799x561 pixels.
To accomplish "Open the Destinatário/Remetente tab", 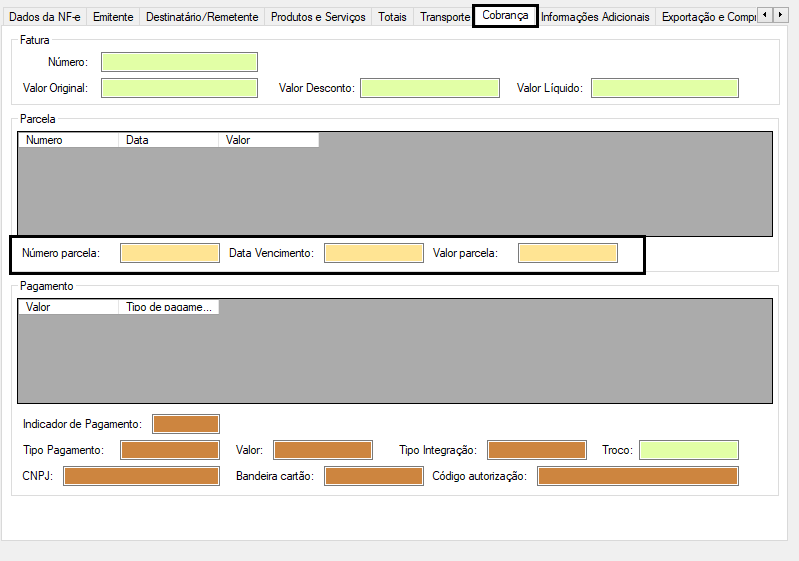I will point(202,17).
